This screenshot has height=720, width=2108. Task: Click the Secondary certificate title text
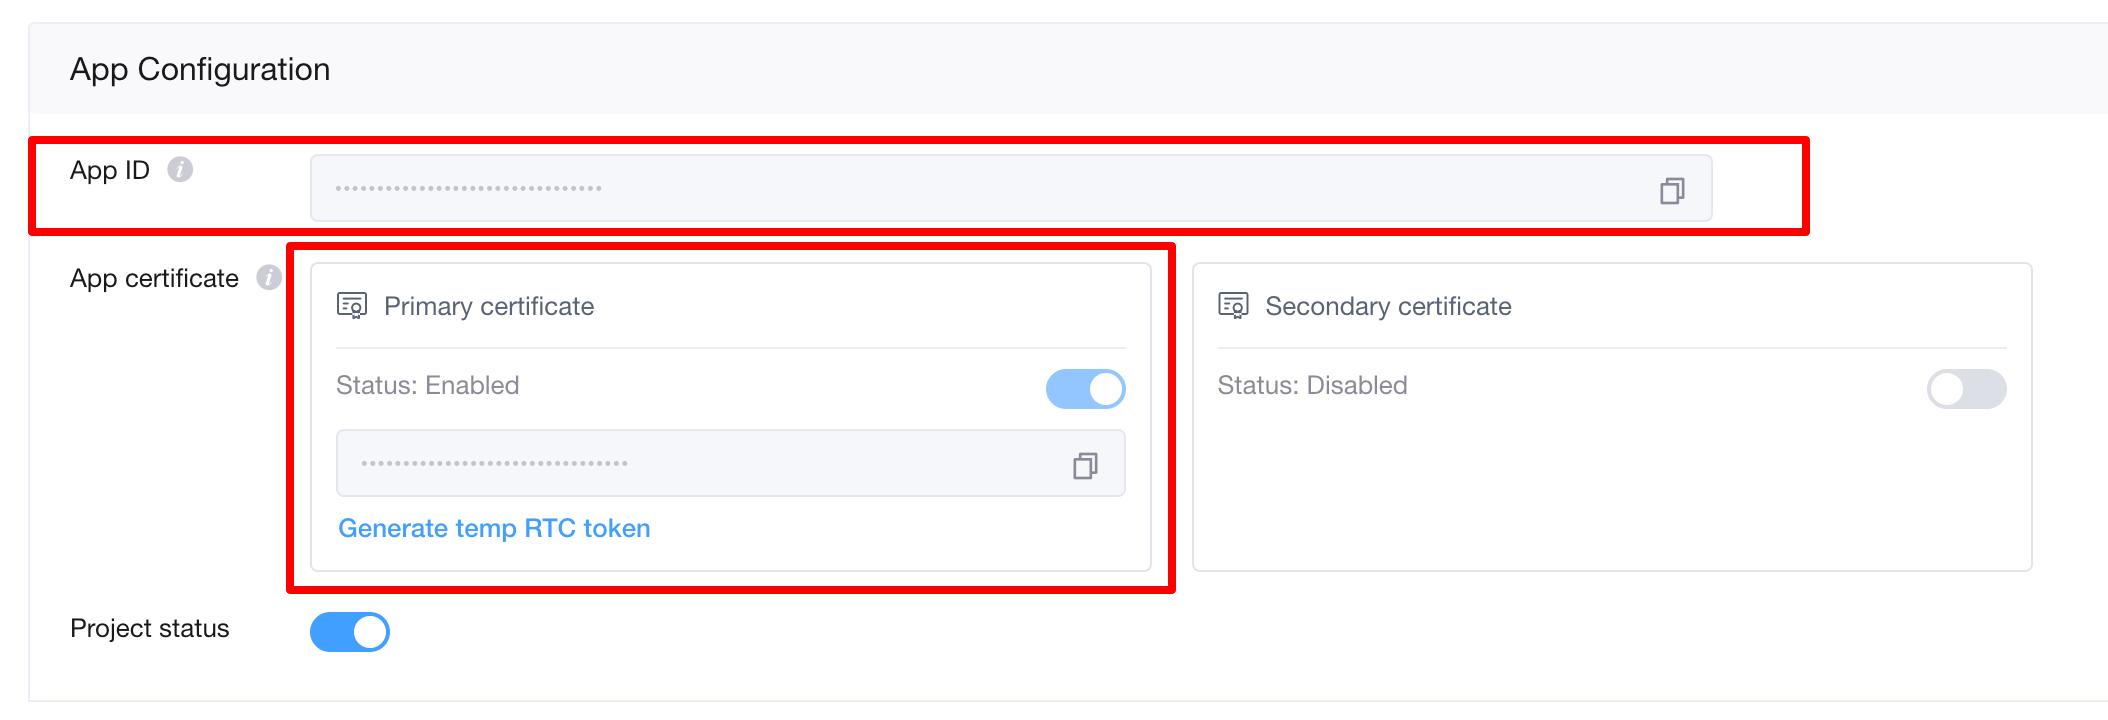click(1388, 306)
